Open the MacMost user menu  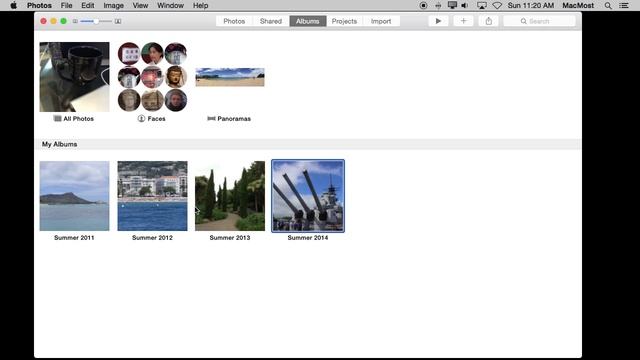[578, 5]
